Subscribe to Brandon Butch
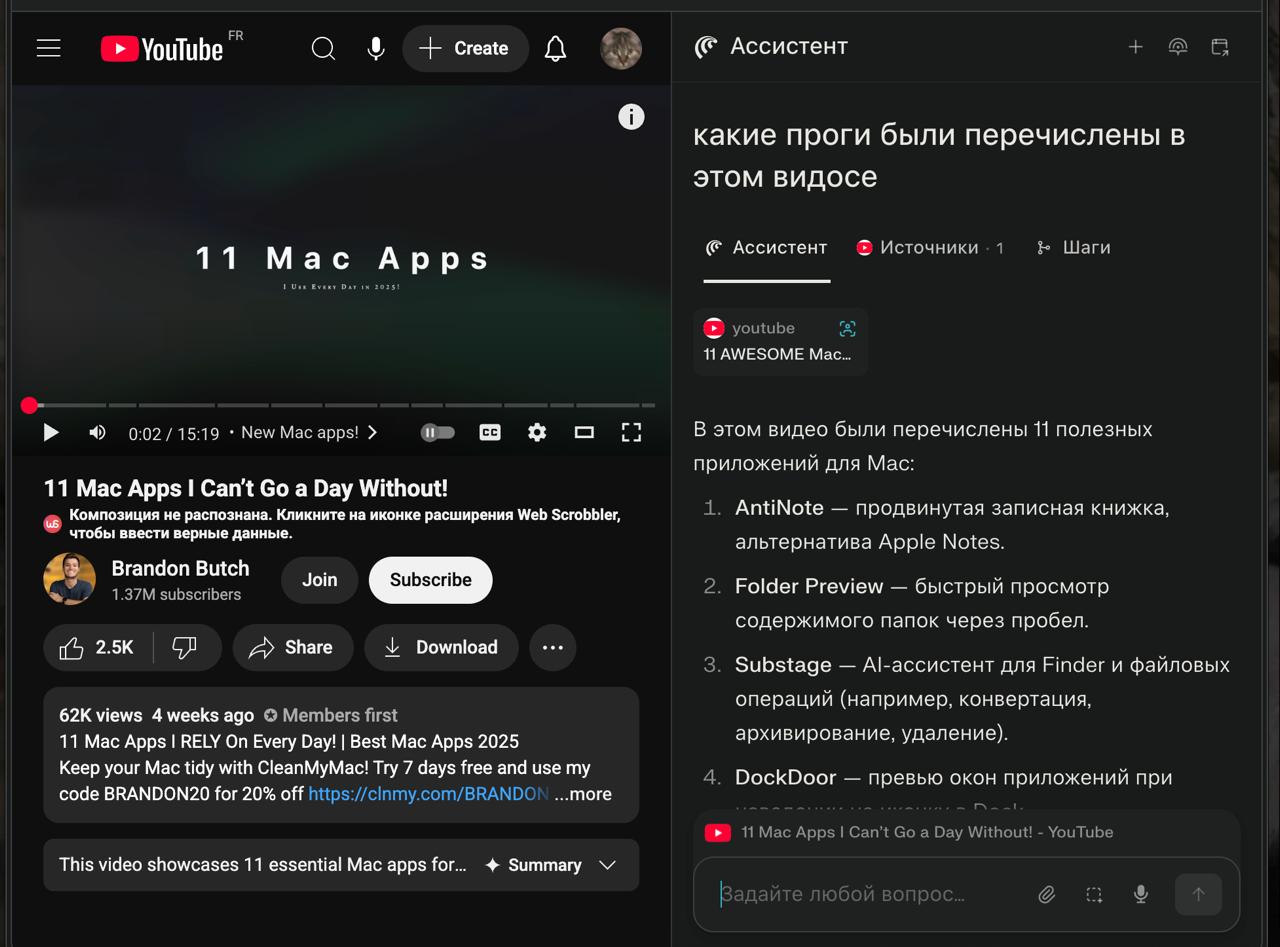 [430, 580]
